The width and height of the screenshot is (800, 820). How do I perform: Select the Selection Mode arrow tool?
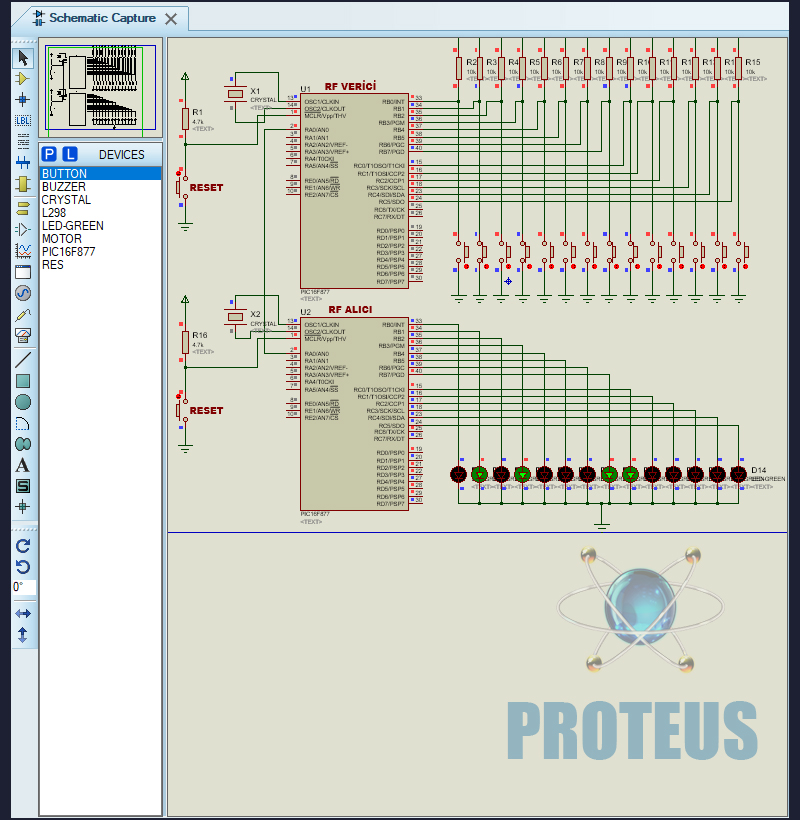click(22, 57)
